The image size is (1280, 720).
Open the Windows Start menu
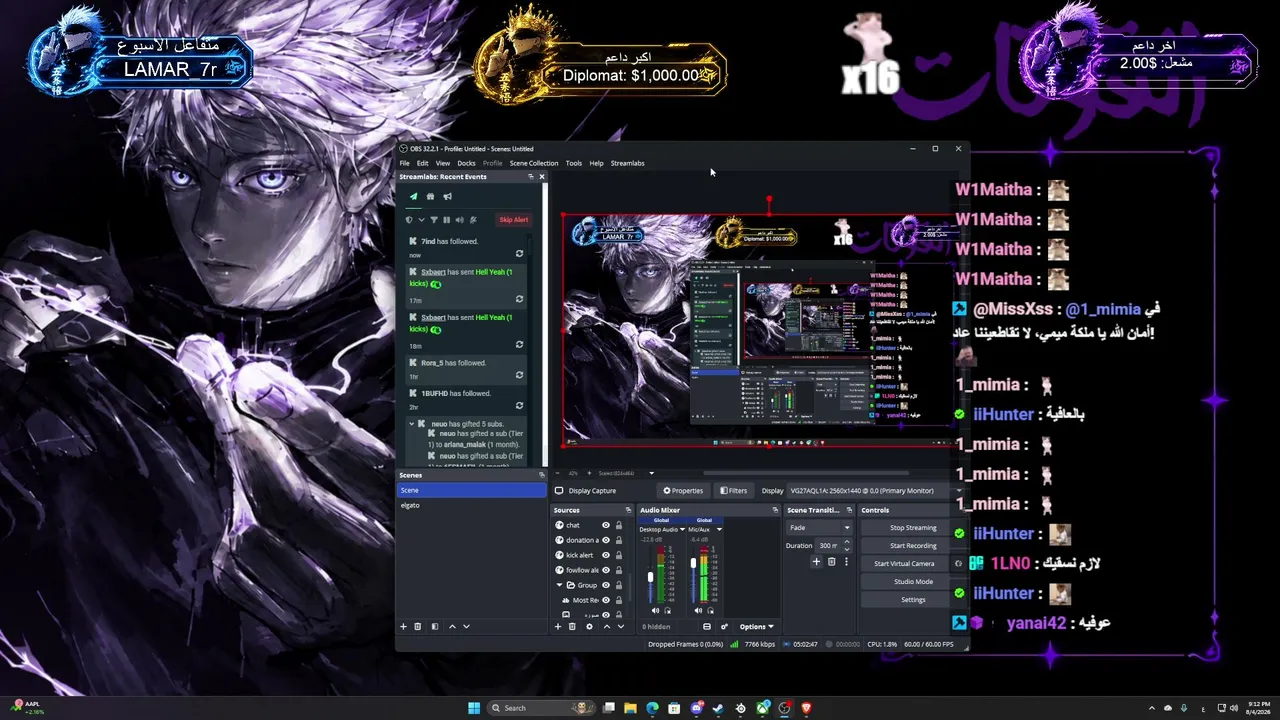click(x=474, y=708)
